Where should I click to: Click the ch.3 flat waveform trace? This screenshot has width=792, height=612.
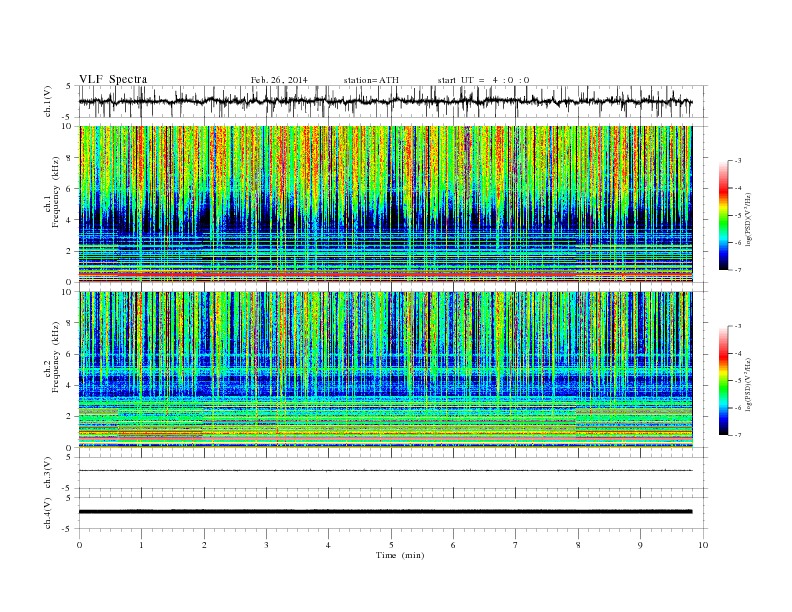click(x=385, y=471)
